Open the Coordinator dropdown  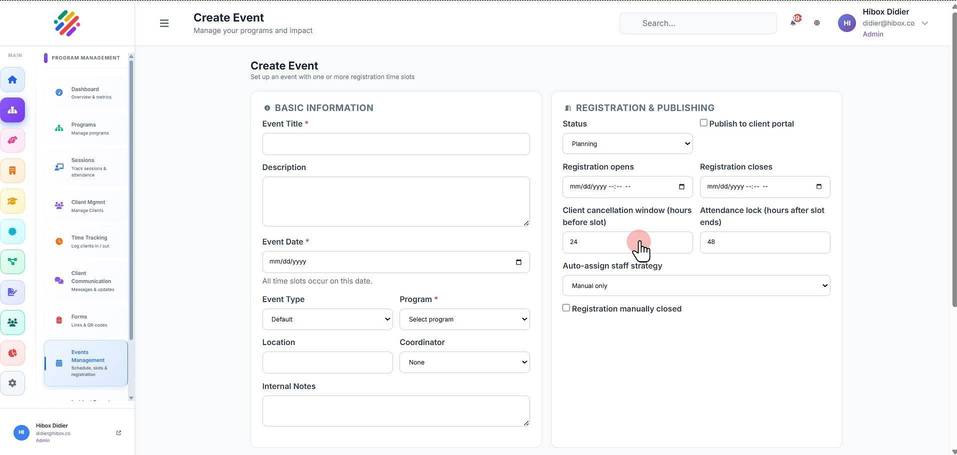pyautogui.click(x=464, y=362)
